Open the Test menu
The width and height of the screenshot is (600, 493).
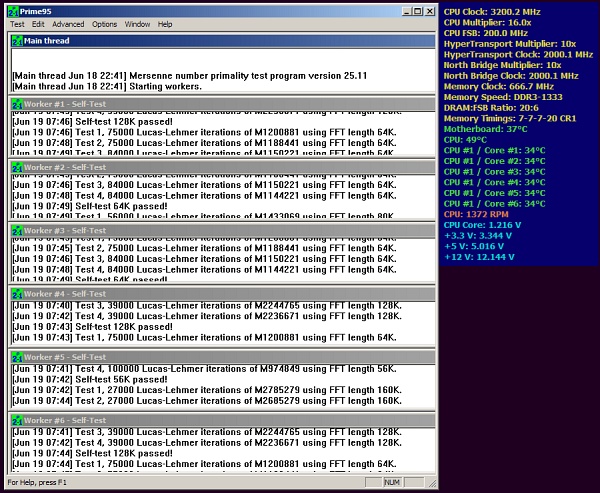(17, 24)
